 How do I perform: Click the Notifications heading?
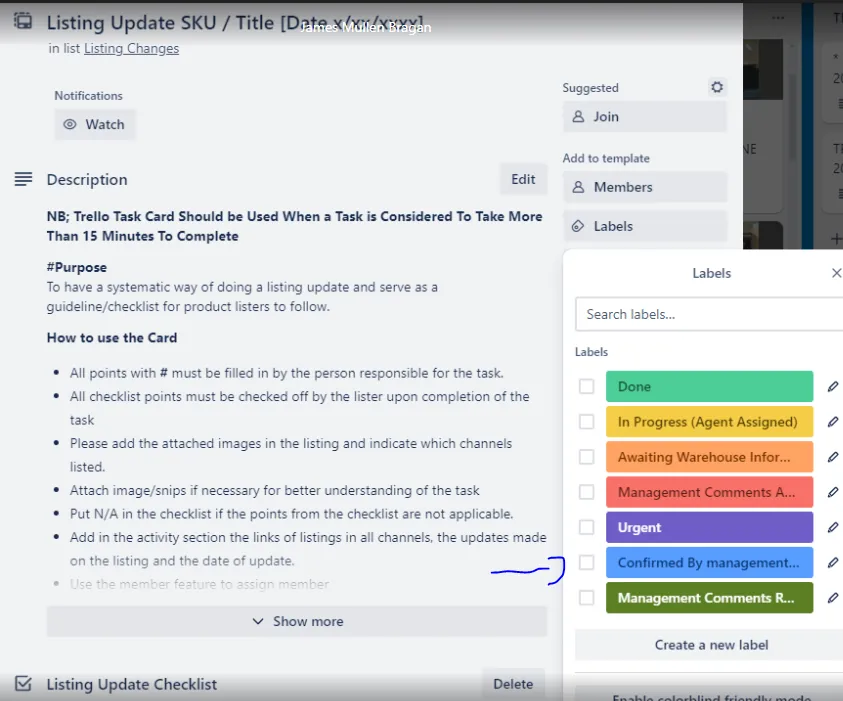click(88, 96)
